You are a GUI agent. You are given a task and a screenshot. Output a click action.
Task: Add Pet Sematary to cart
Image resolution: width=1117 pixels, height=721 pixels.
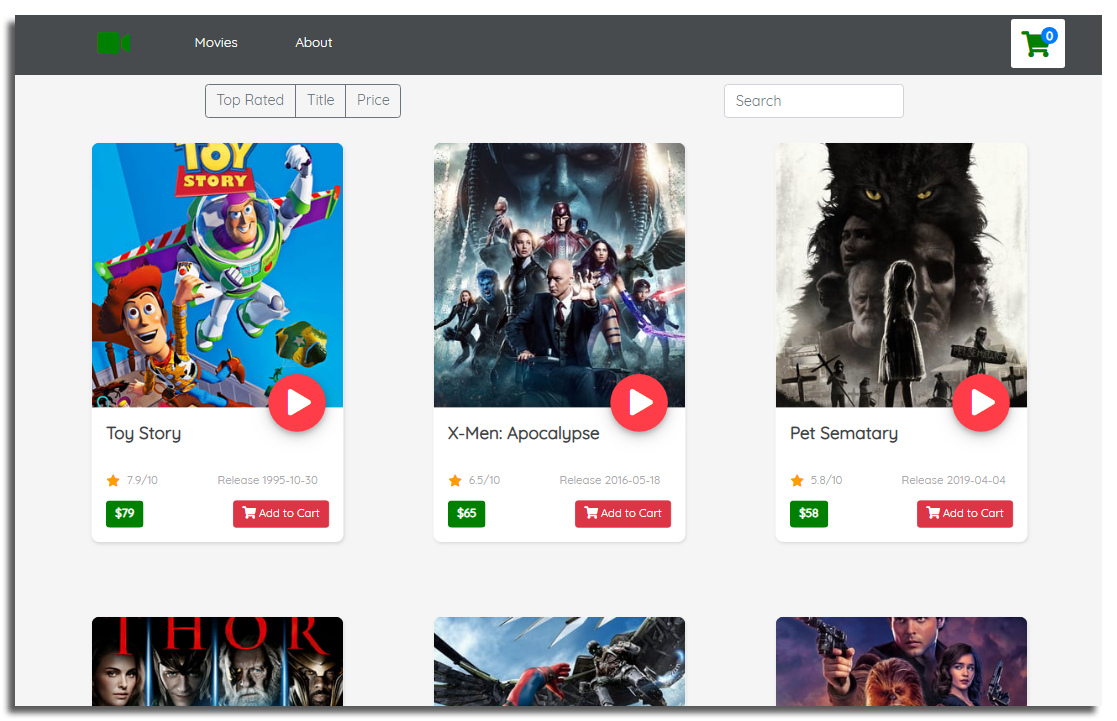(x=965, y=514)
